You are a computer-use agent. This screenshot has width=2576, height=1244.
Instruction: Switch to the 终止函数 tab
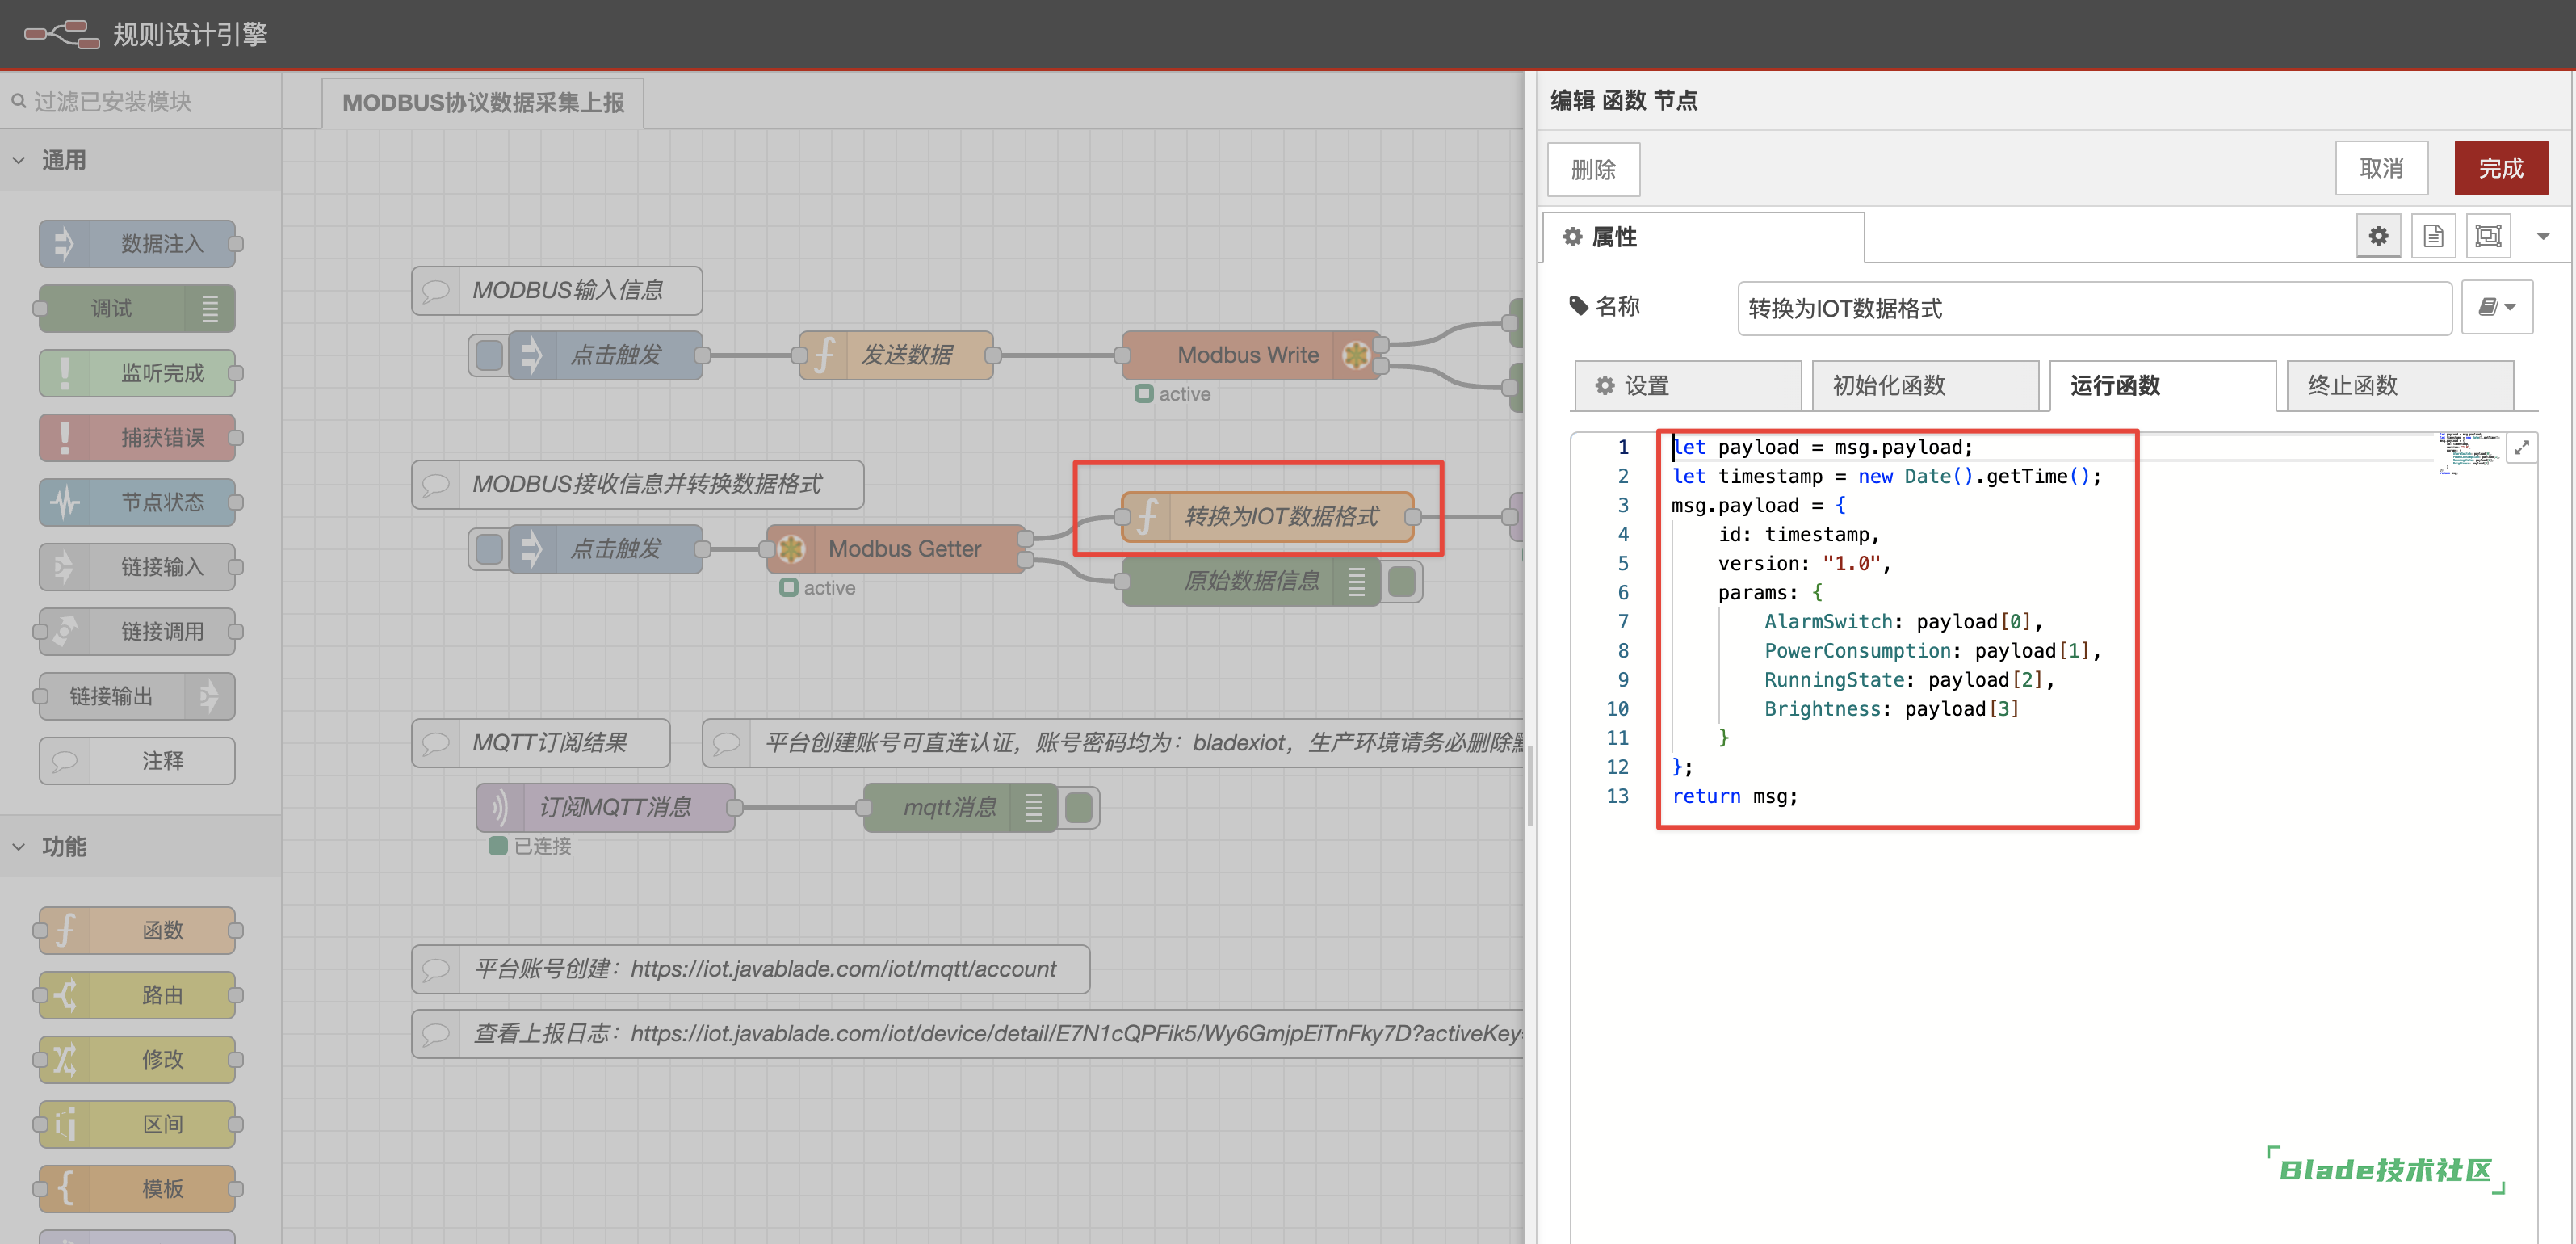[2400, 385]
